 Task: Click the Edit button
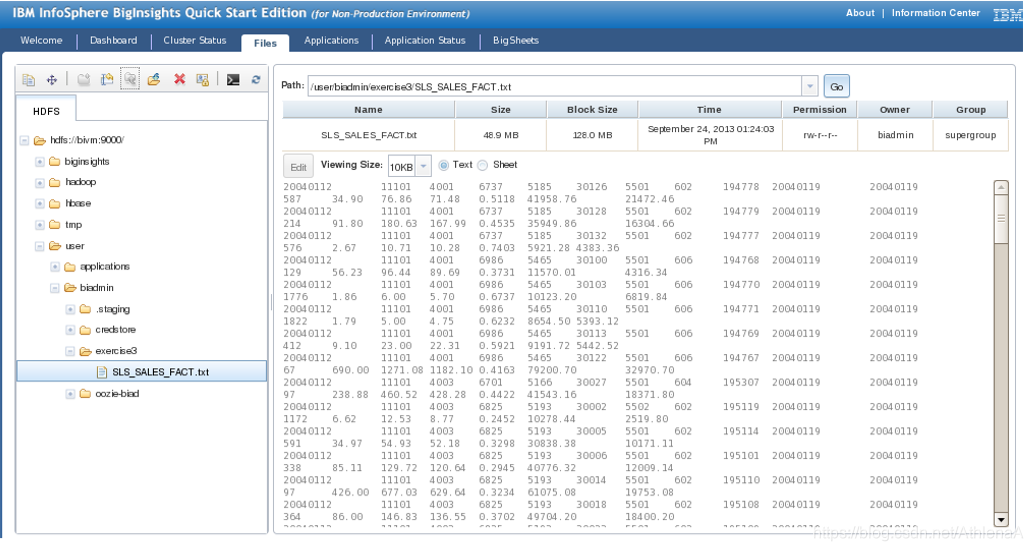[298, 167]
